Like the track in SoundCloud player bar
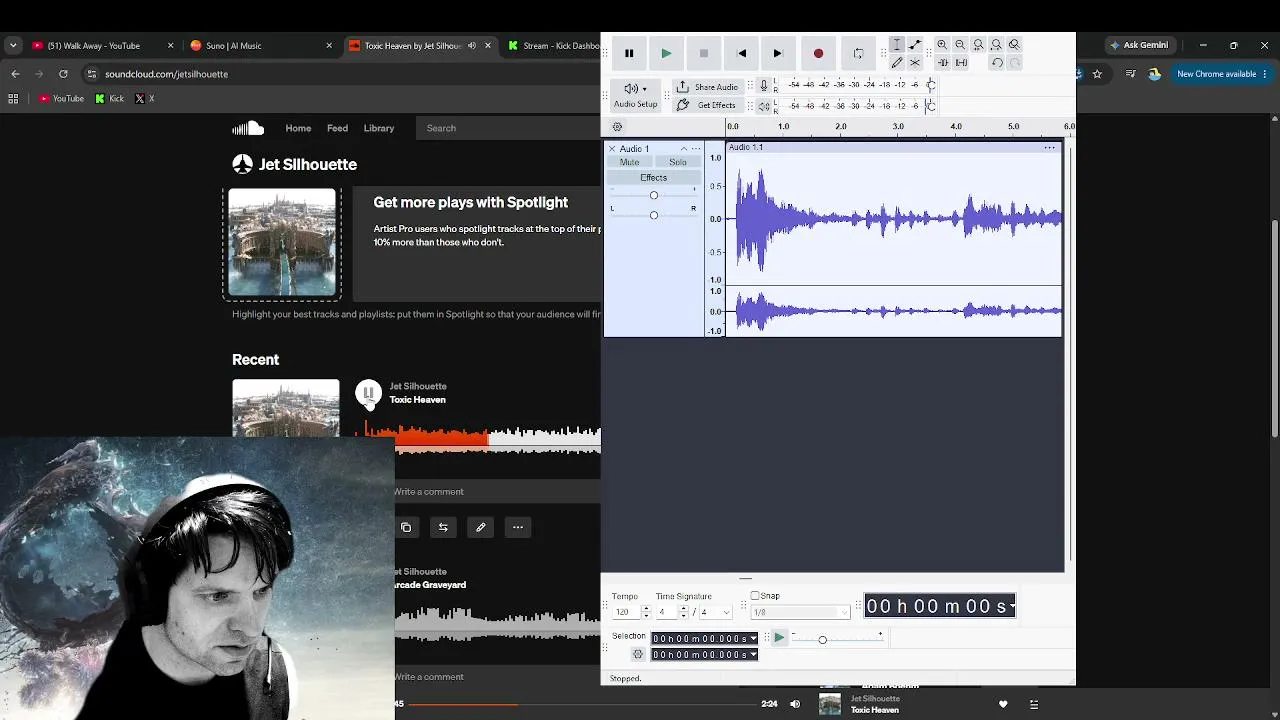Image resolution: width=1280 pixels, height=720 pixels. pyautogui.click(x=1003, y=704)
